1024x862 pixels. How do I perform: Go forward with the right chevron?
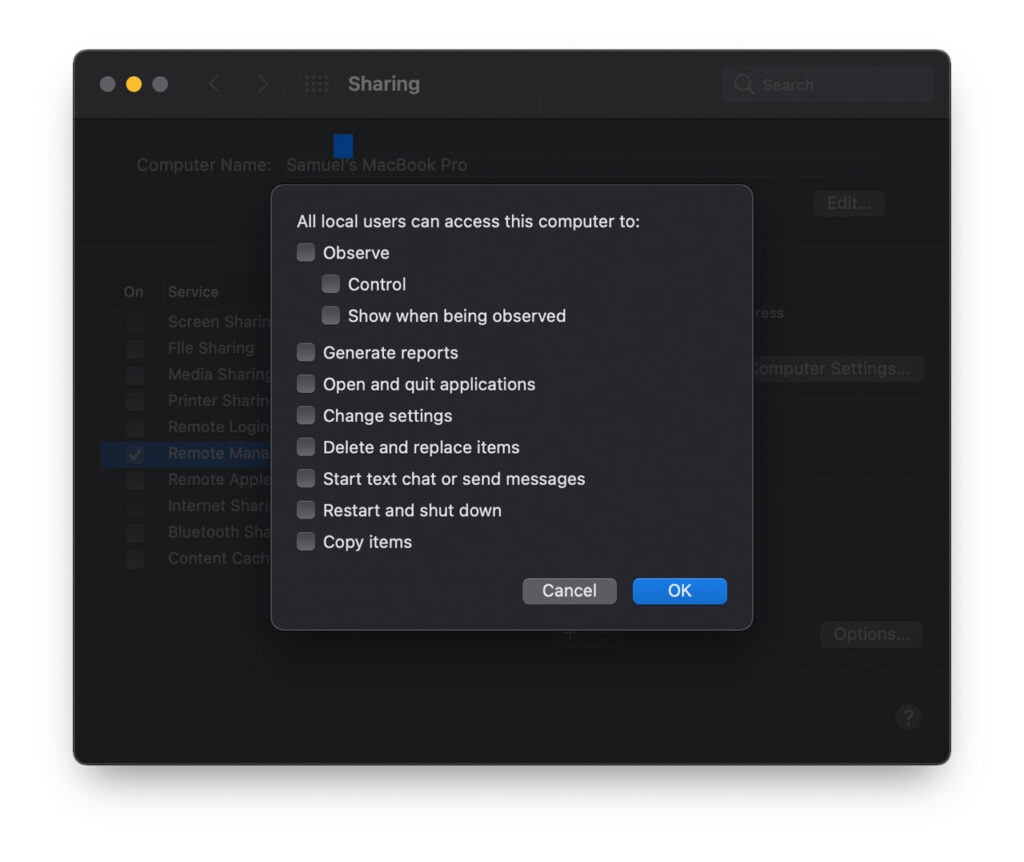(x=263, y=84)
